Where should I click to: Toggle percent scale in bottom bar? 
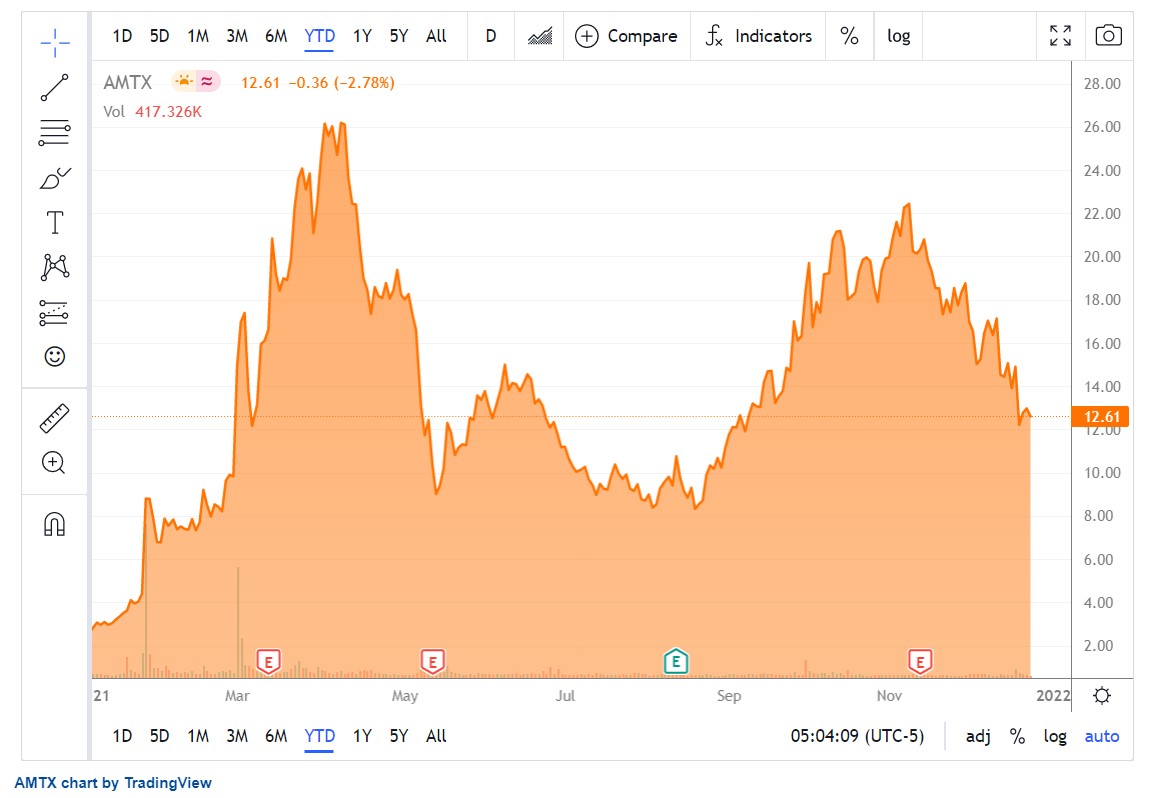point(1017,736)
